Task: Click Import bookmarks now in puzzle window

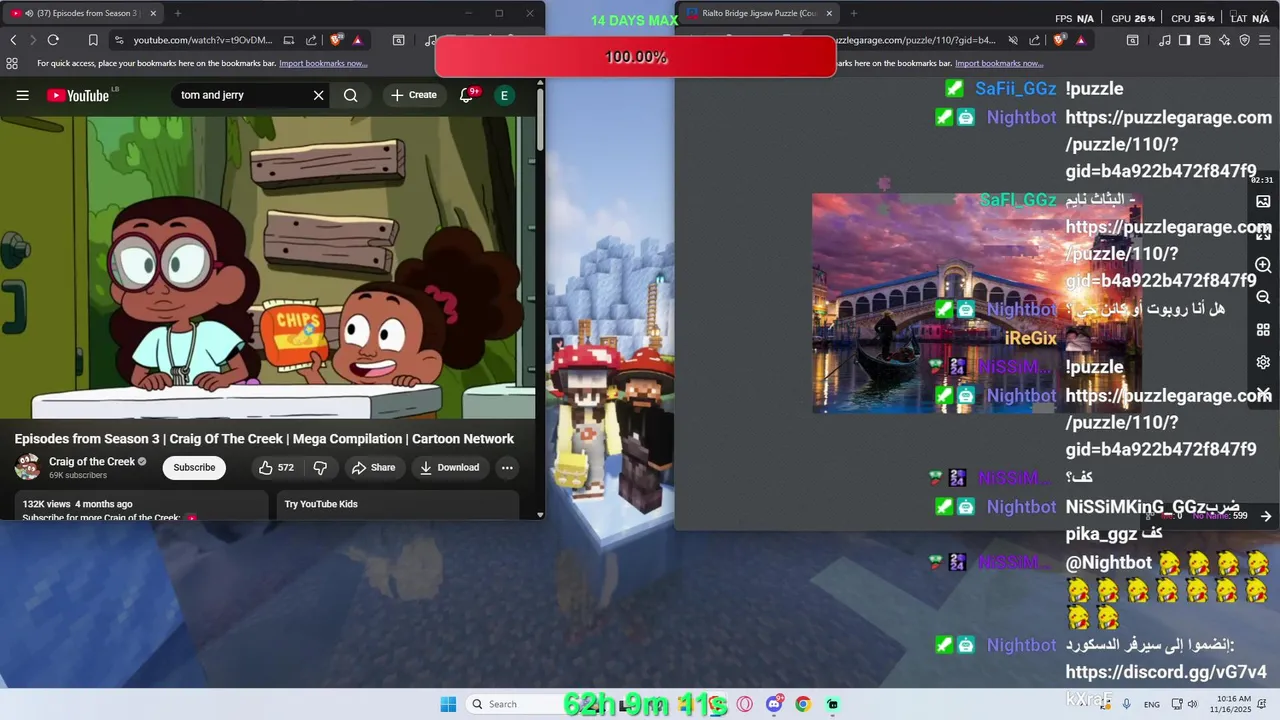Action: 999,63
